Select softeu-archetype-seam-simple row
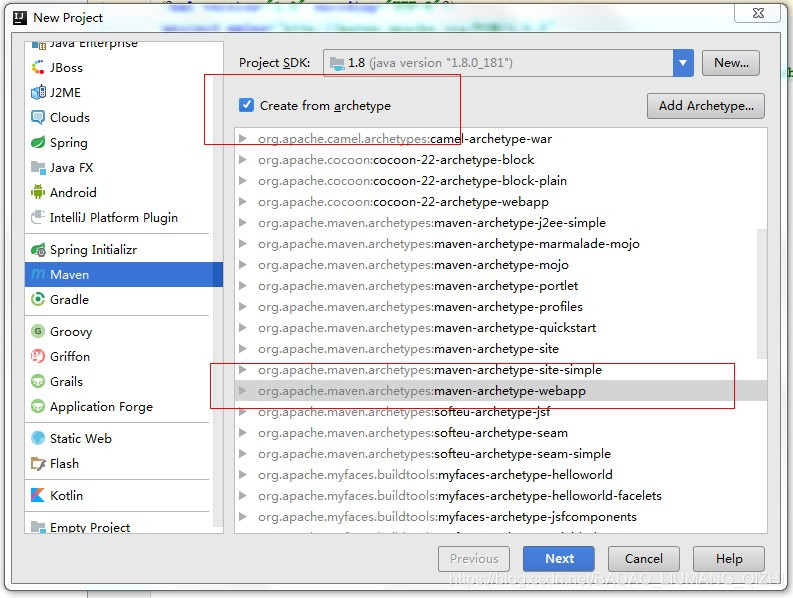 [x=501, y=453]
